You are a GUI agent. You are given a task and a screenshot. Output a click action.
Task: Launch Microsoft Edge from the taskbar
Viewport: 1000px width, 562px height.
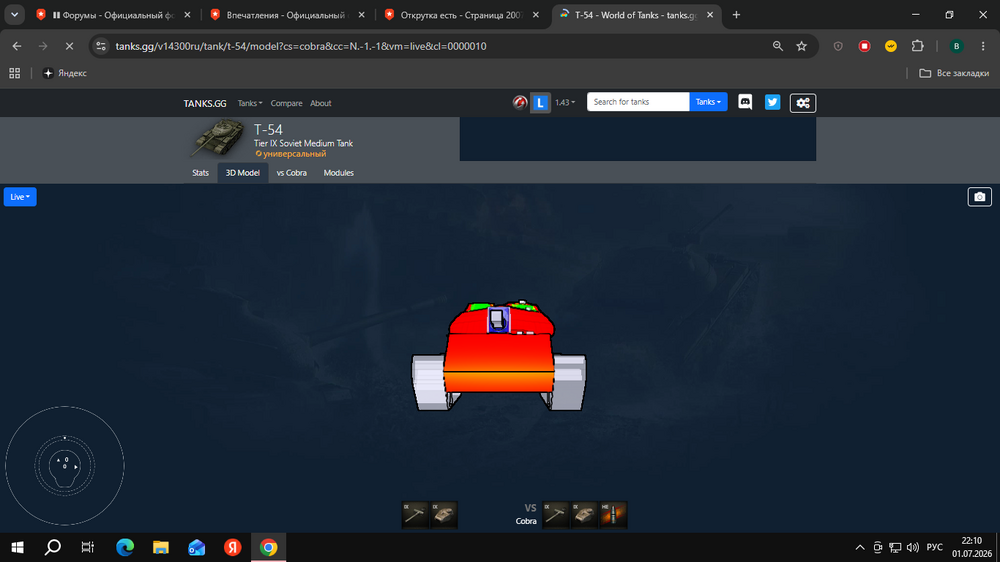click(x=125, y=547)
